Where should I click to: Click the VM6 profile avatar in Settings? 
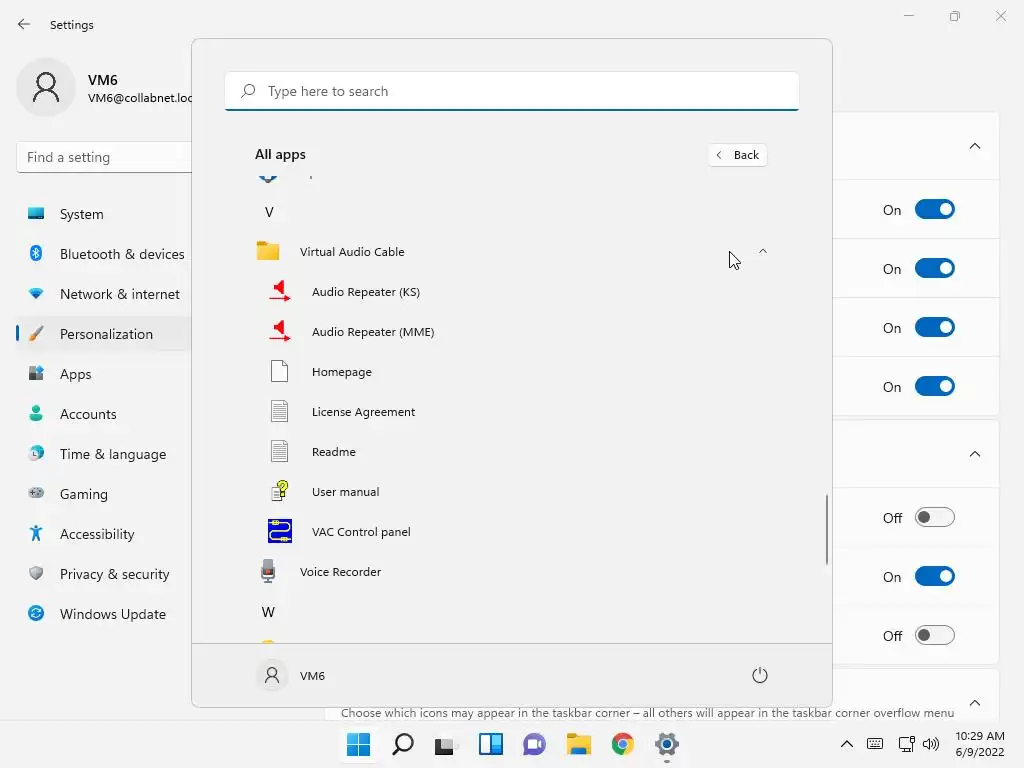point(46,87)
